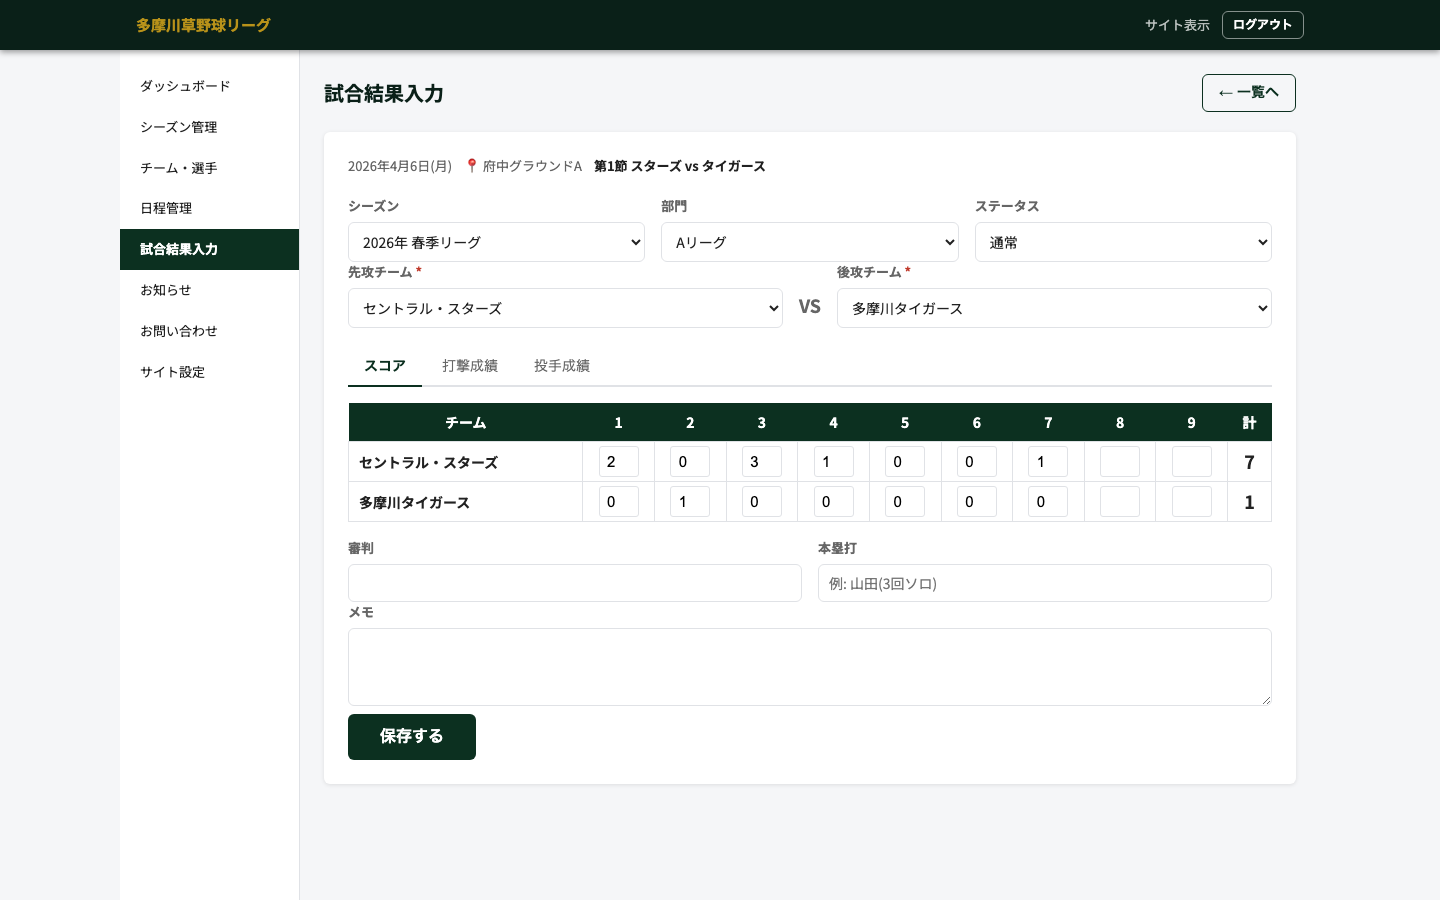The image size is (1440, 900).
Task: Click the 府中グラウンドA venue text
Action: 532,166
